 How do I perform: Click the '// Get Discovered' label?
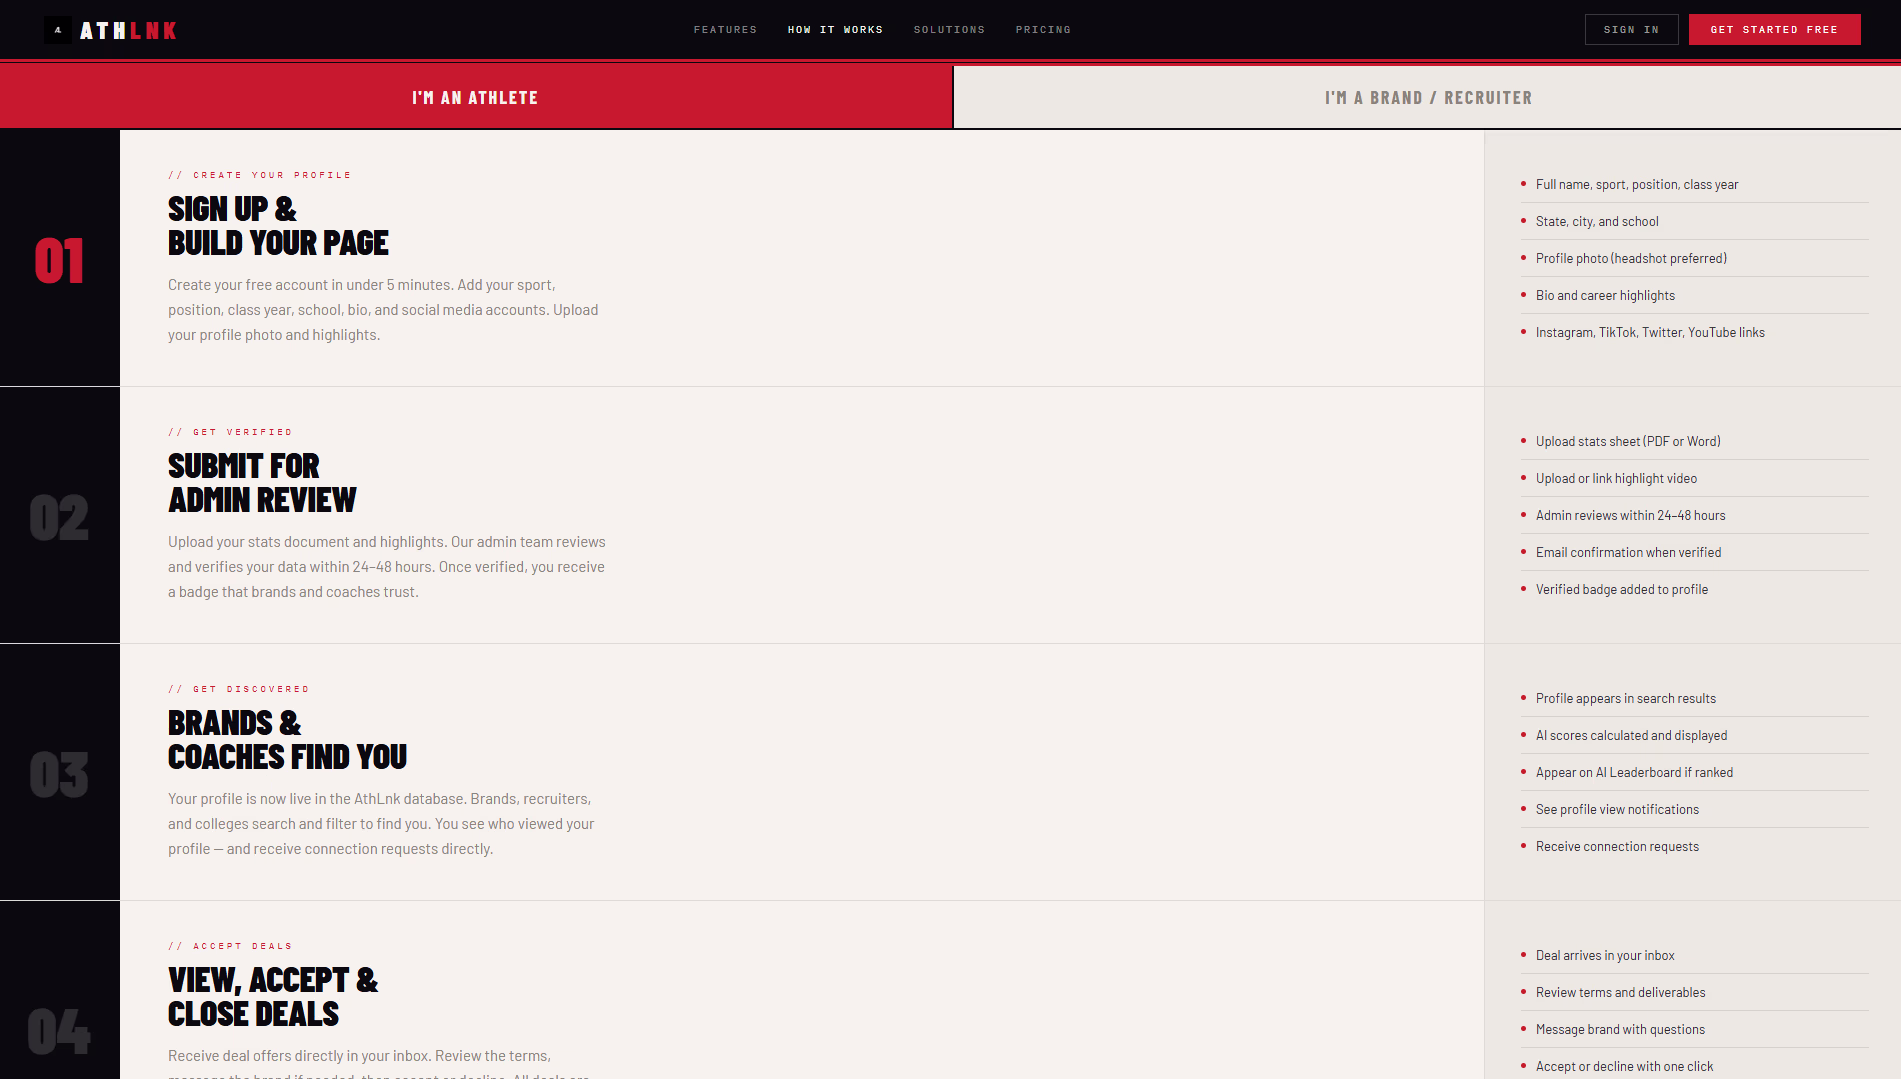(239, 689)
